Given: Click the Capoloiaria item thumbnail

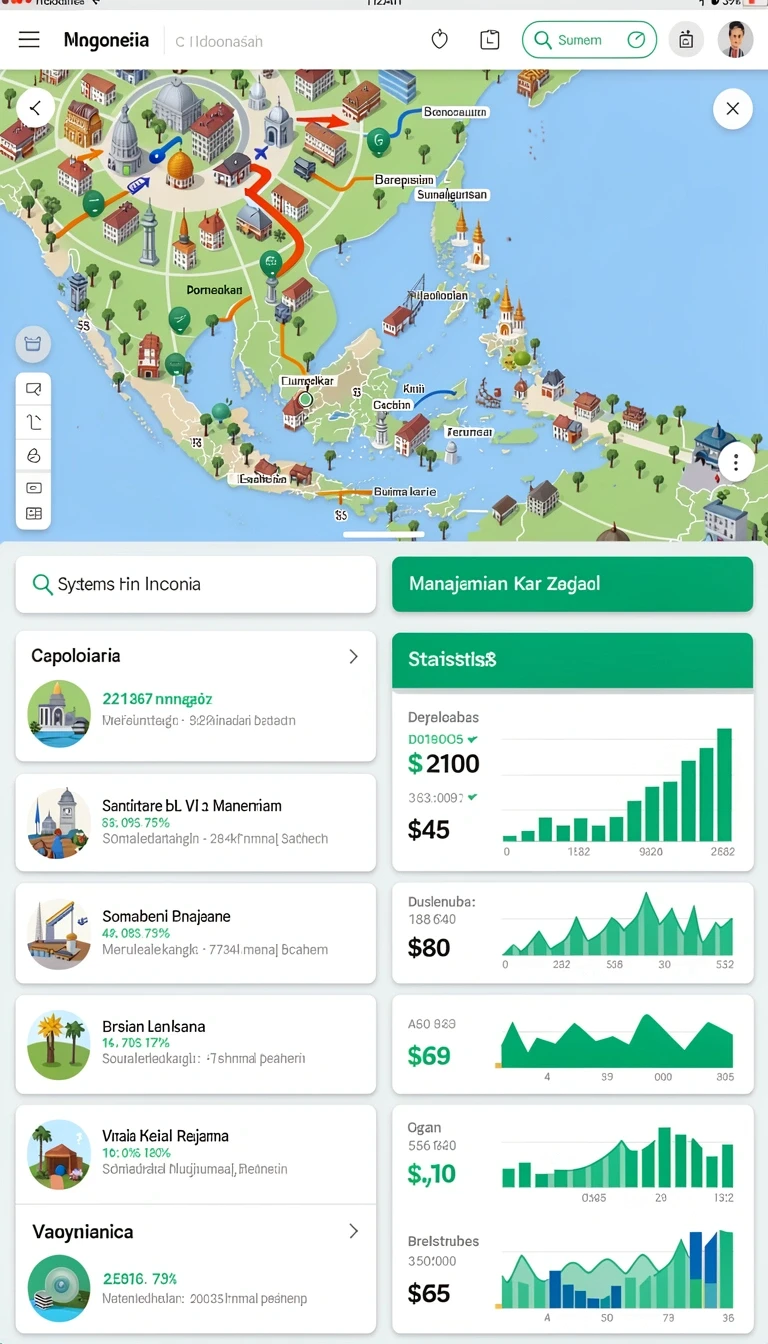Looking at the screenshot, I should pyautogui.click(x=59, y=712).
